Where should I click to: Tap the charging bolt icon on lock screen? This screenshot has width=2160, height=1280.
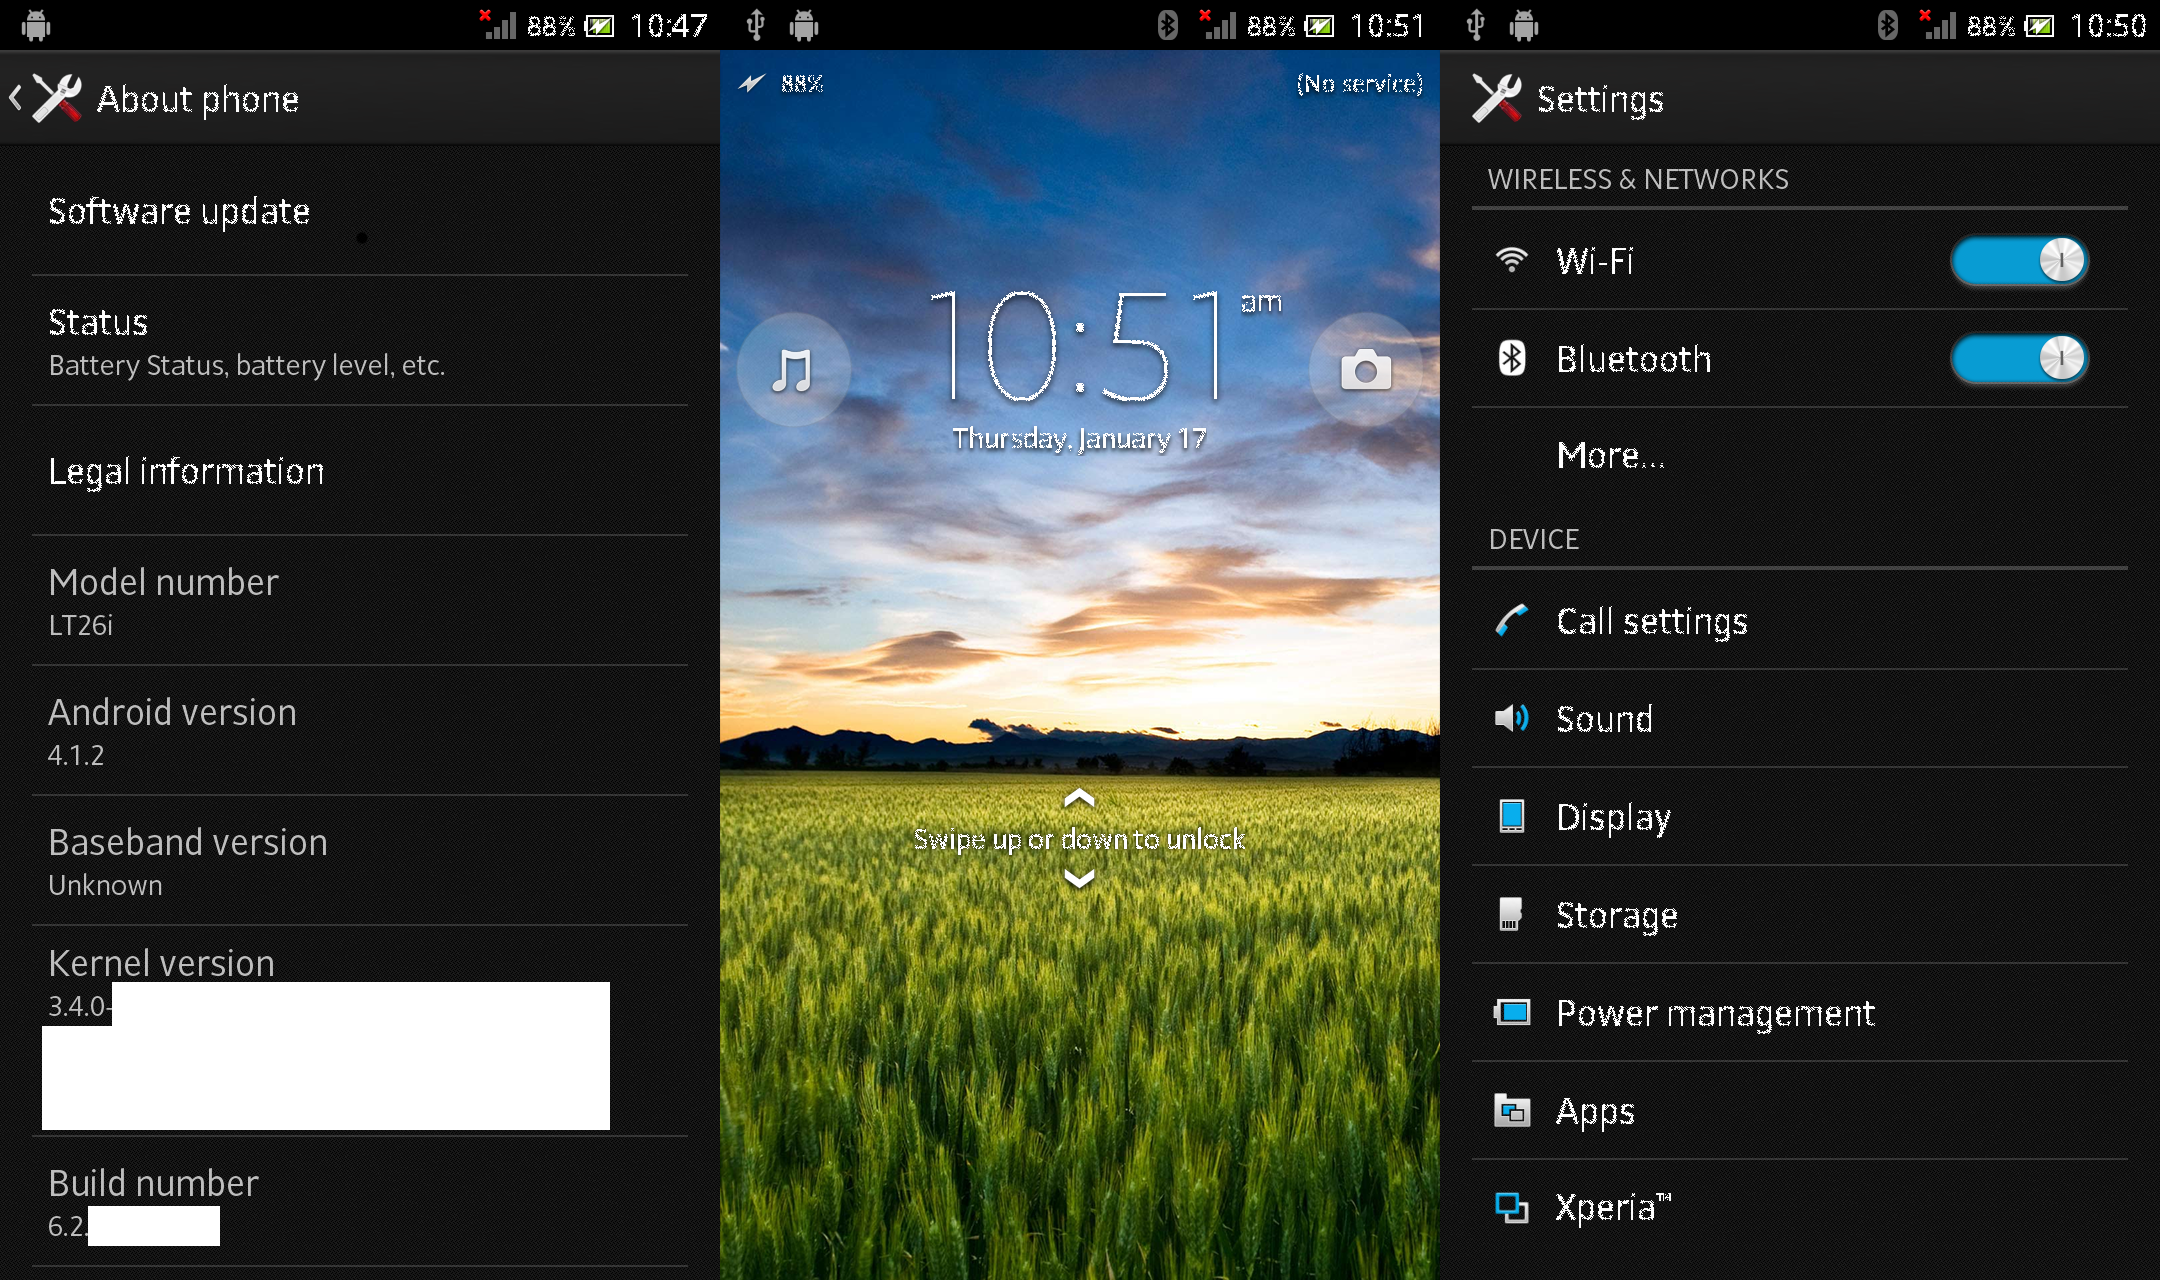[751, 83]
